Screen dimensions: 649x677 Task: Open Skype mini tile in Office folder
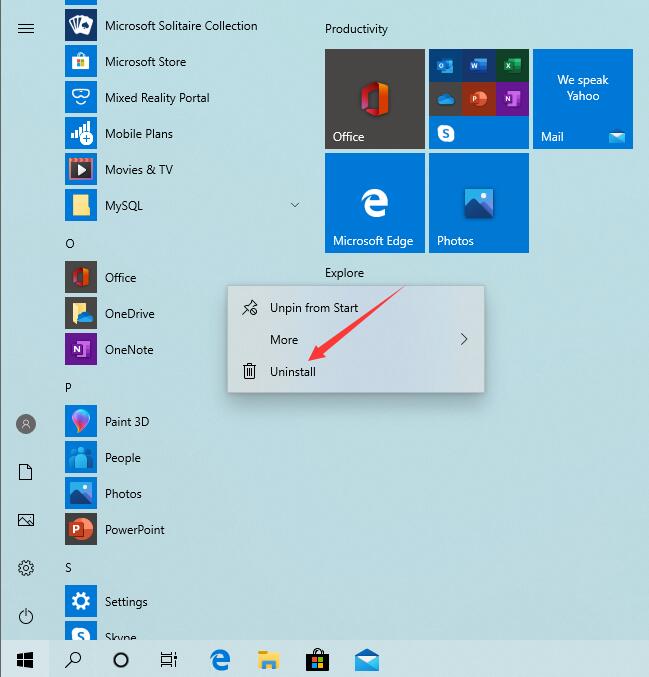click(x=446, y=133)
